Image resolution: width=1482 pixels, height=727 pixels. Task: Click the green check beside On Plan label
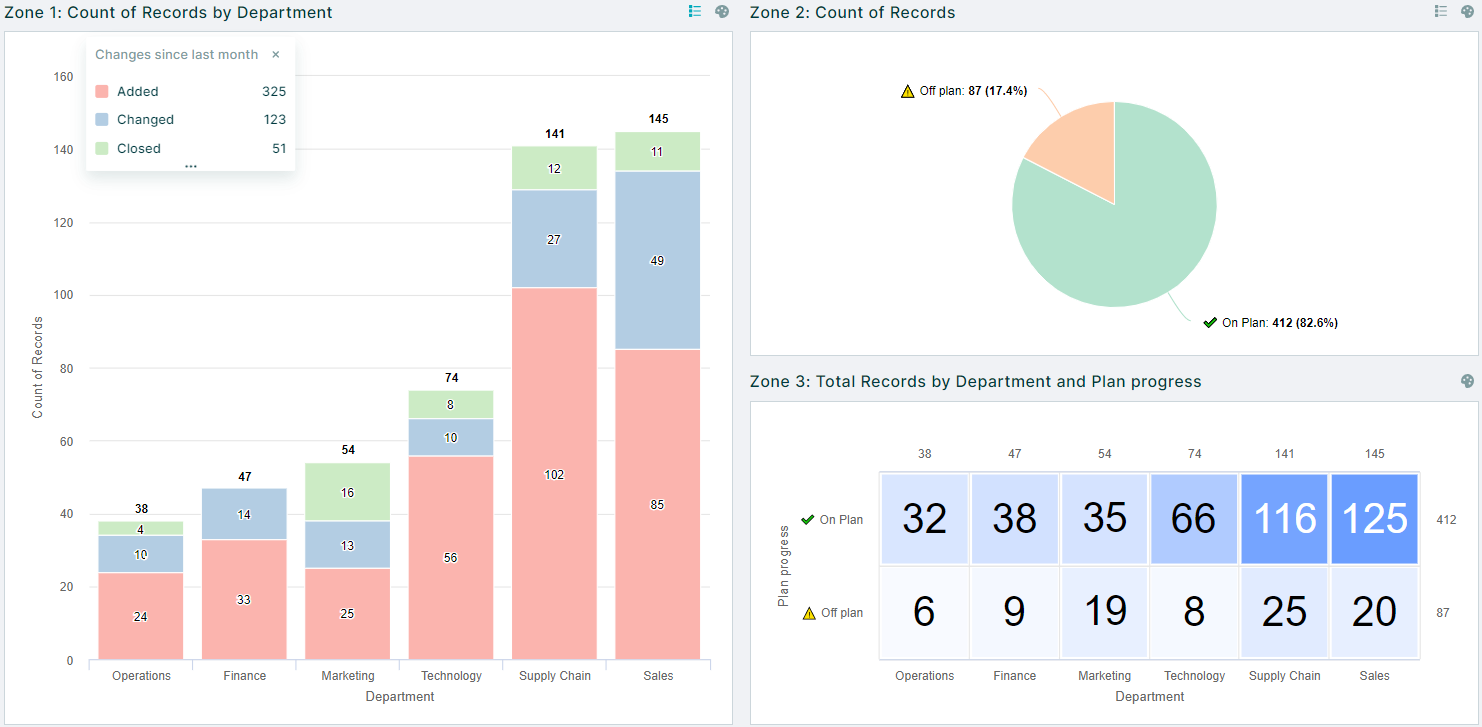pyautogui.click(x=1210, y=323)
